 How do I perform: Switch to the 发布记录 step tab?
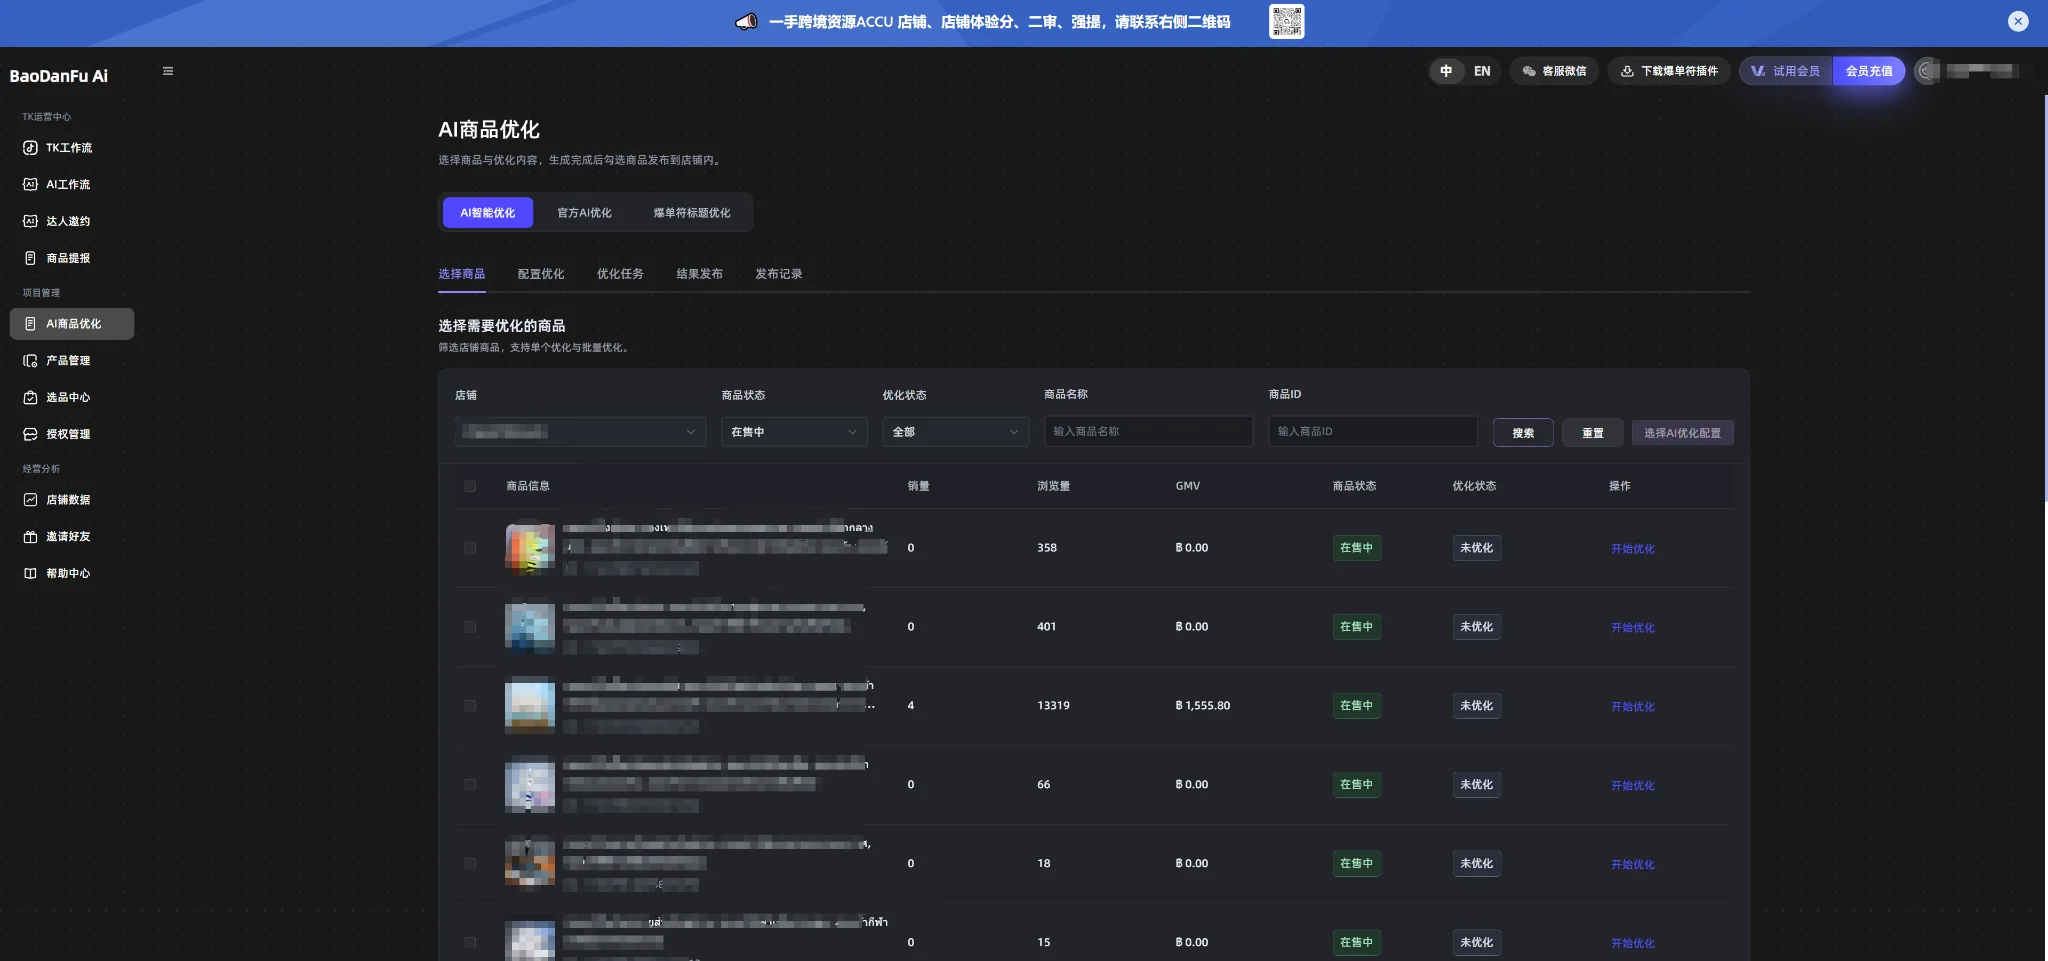[778, 274]
